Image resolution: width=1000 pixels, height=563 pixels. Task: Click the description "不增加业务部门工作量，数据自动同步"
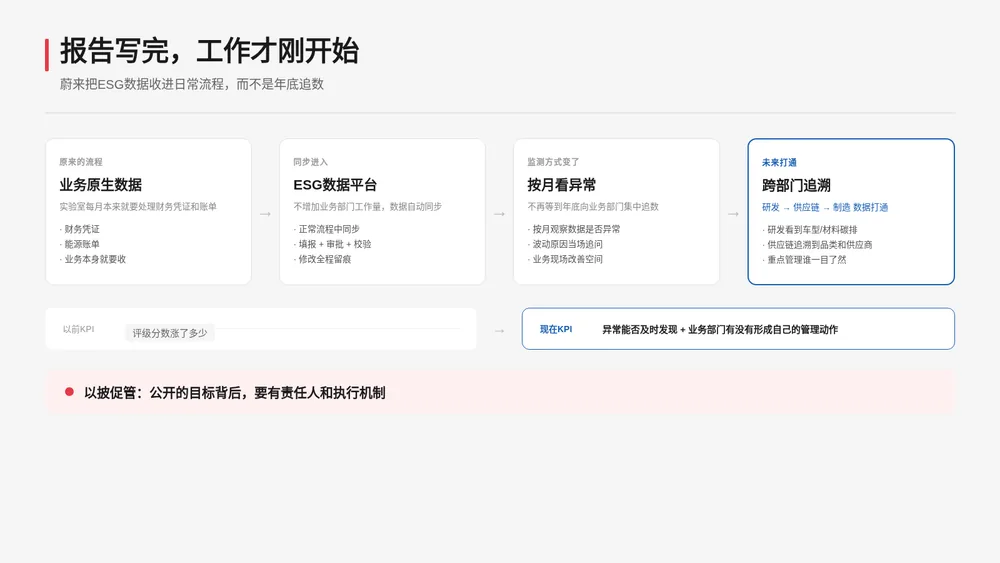click(367, 207)
